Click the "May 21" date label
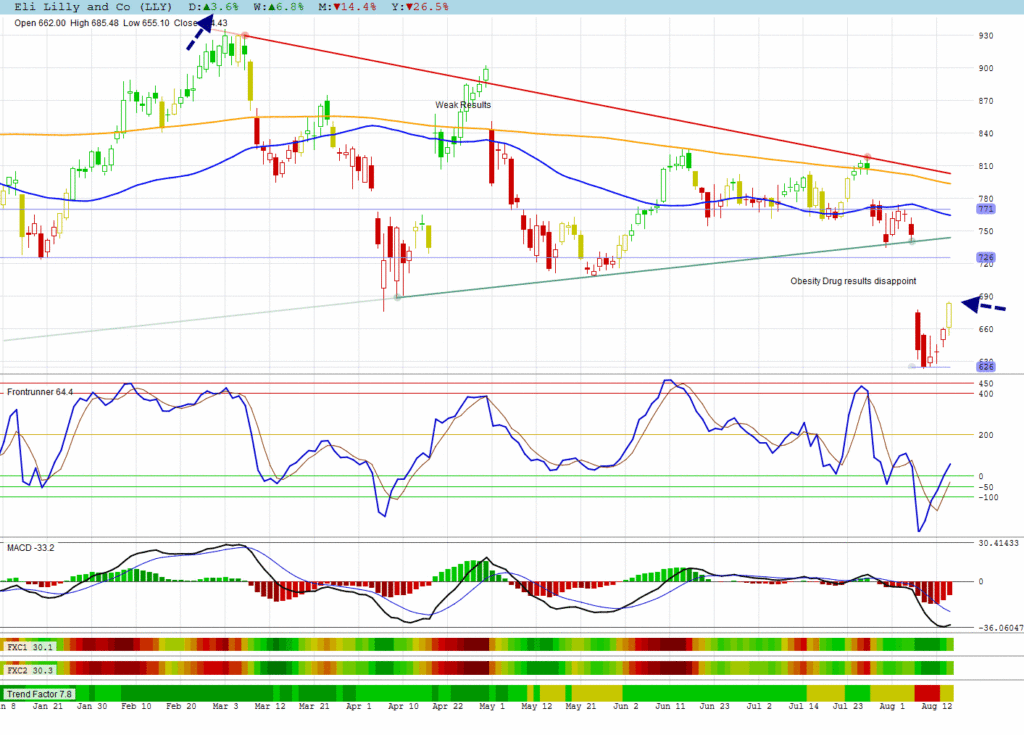This screenshot has width=1024, height=735. click(x=581, y=706)
